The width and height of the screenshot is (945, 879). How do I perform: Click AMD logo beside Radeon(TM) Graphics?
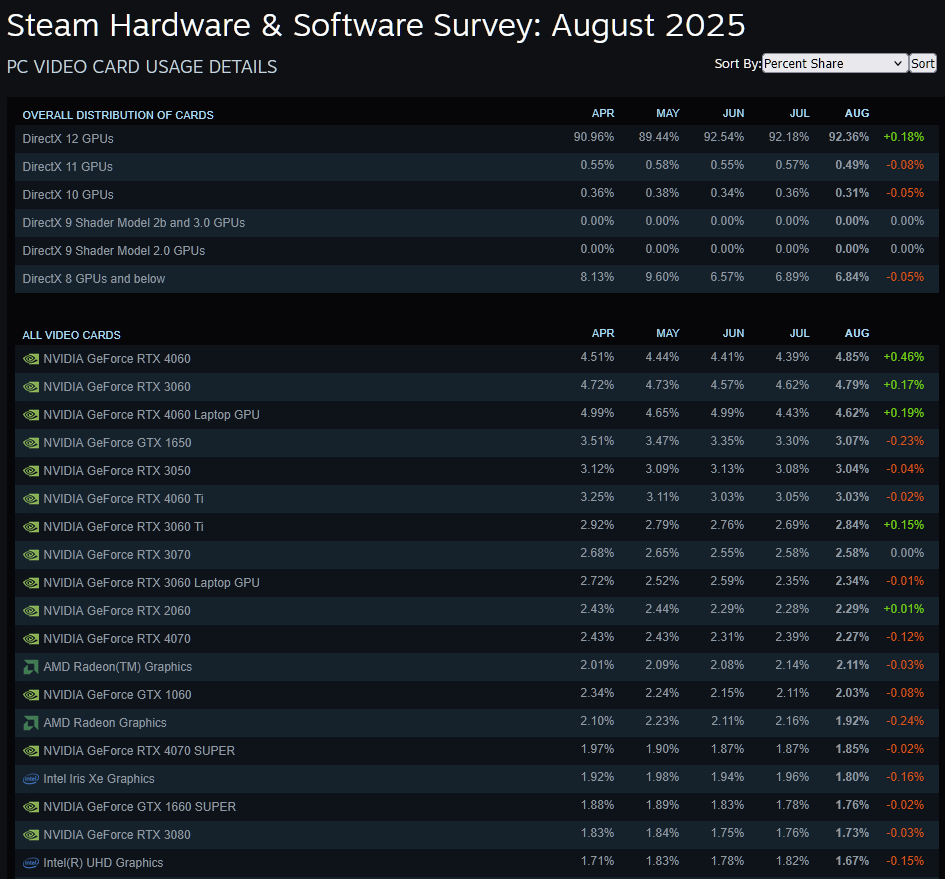point(31,667)
